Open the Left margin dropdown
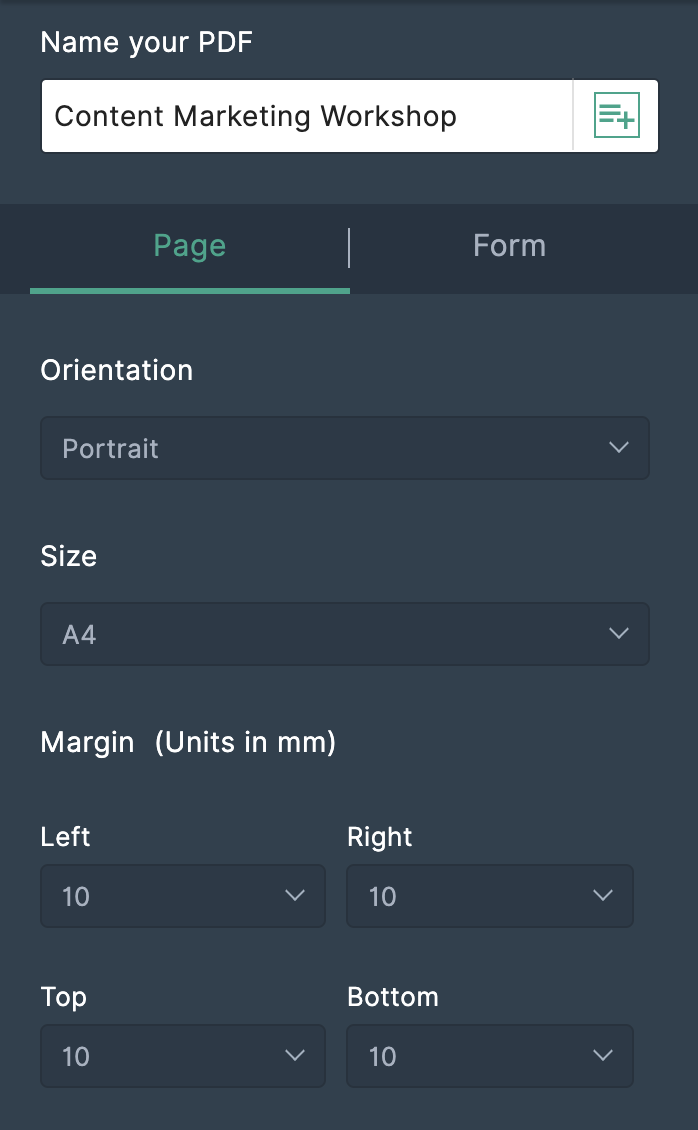 pyautogui.click(x=183, y=896)
